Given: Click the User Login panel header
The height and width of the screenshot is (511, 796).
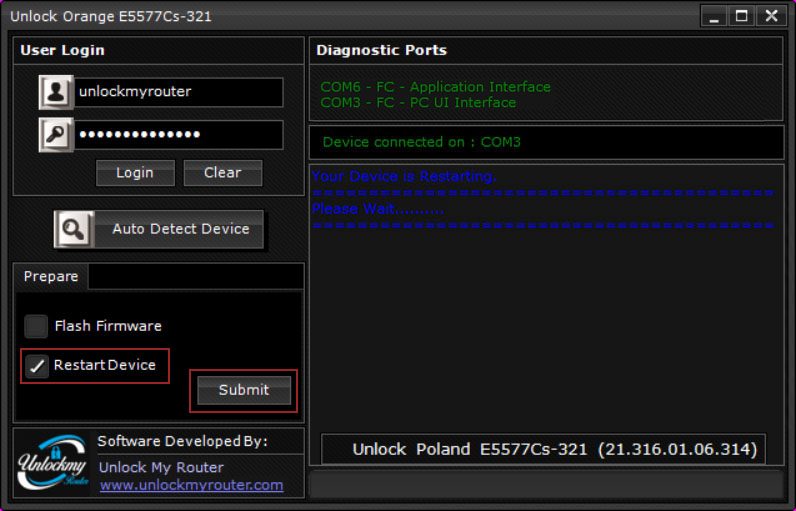Looking at the screenshot, I should click(158, 50).
